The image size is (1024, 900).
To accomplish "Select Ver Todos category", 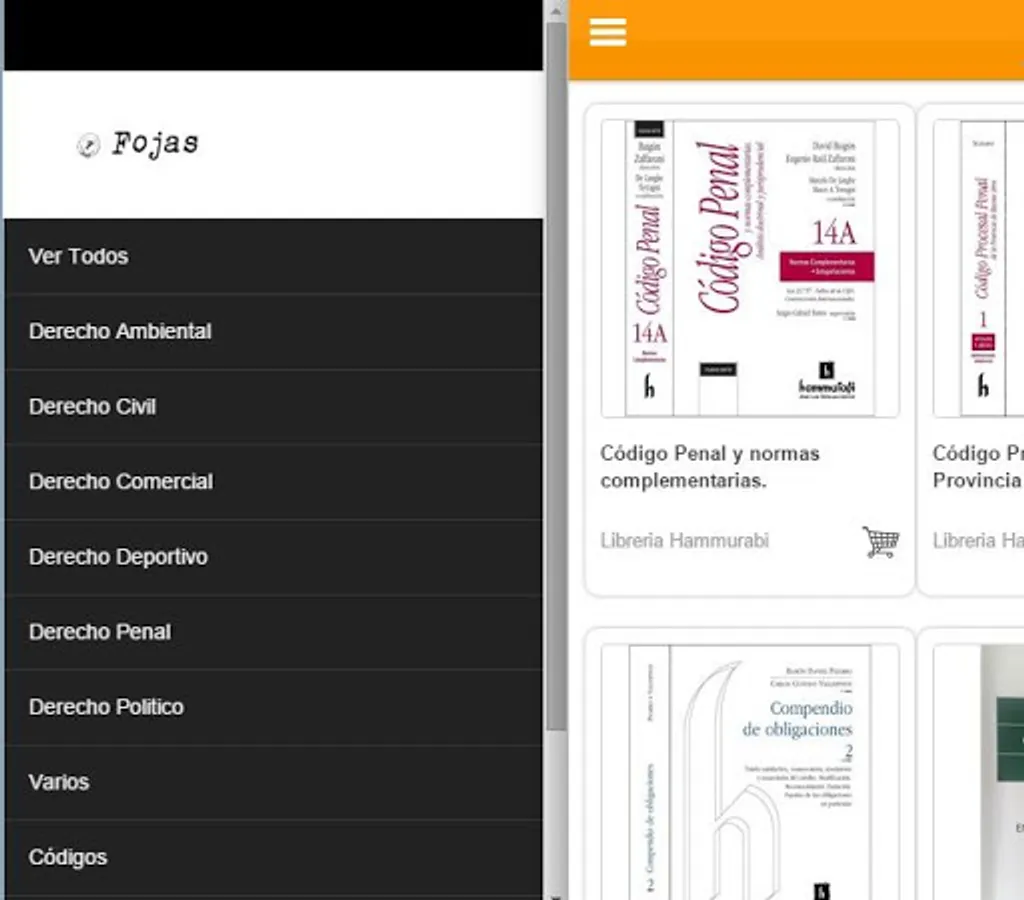I will [x=274, y=257].
